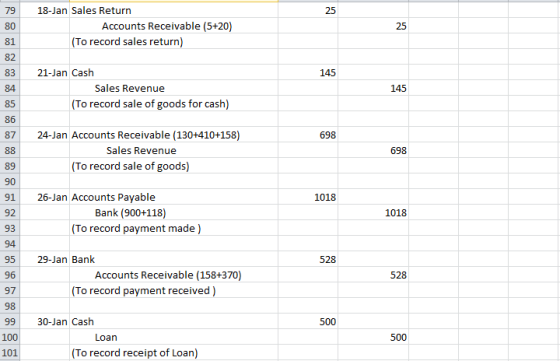This screenshot has height=361, width=560.
Task: Click the (To record payment received ) cell
Action: pyautogui.click(x=174, y=291)
